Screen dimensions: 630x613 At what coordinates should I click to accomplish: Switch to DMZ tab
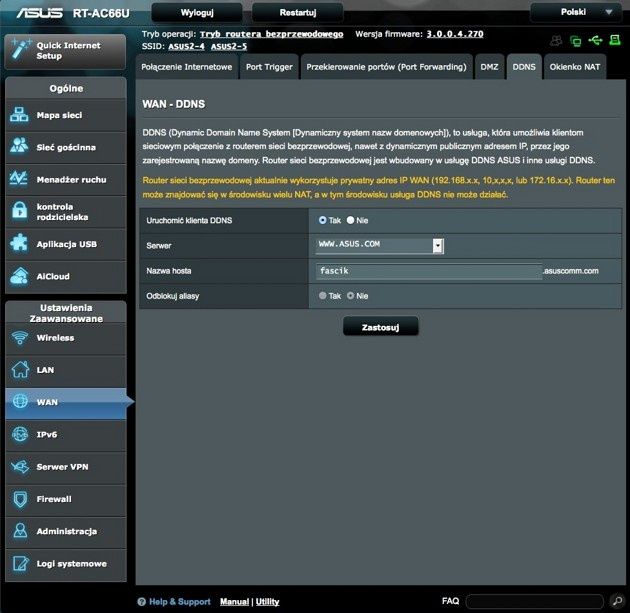pyautogui.click(x=489, y=67)
